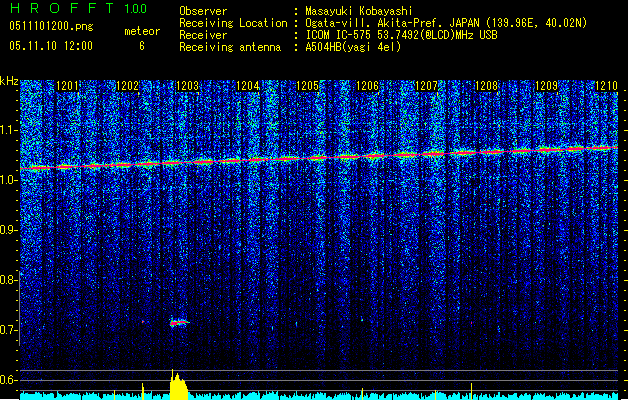Image resolution: width=629 pixels, height=400 pixels.
Task: Click the 1205 time marker
Action: [x=307, y=86]
